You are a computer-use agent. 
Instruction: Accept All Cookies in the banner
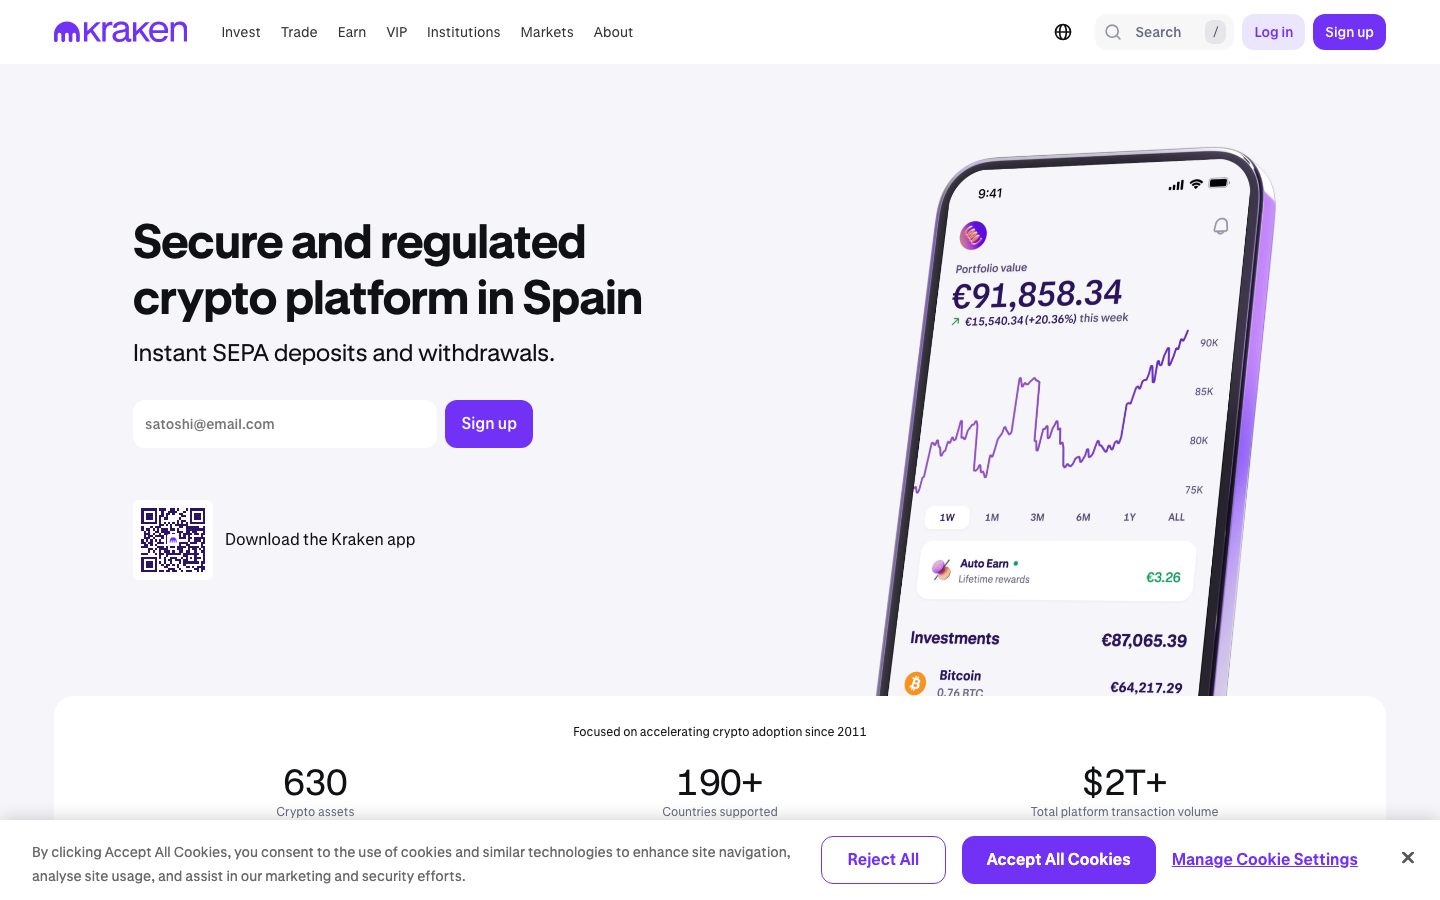click(x=1058, y=859)
